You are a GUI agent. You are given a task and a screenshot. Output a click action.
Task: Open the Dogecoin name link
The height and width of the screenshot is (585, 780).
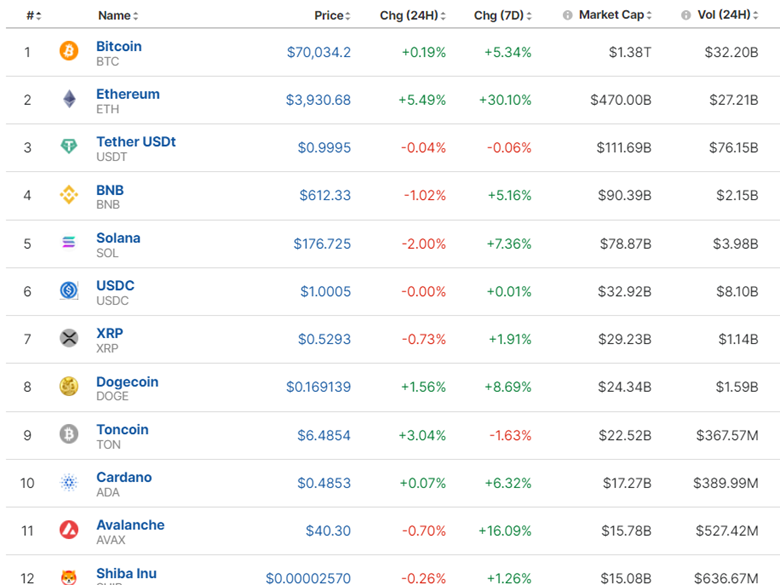point(127,382)
